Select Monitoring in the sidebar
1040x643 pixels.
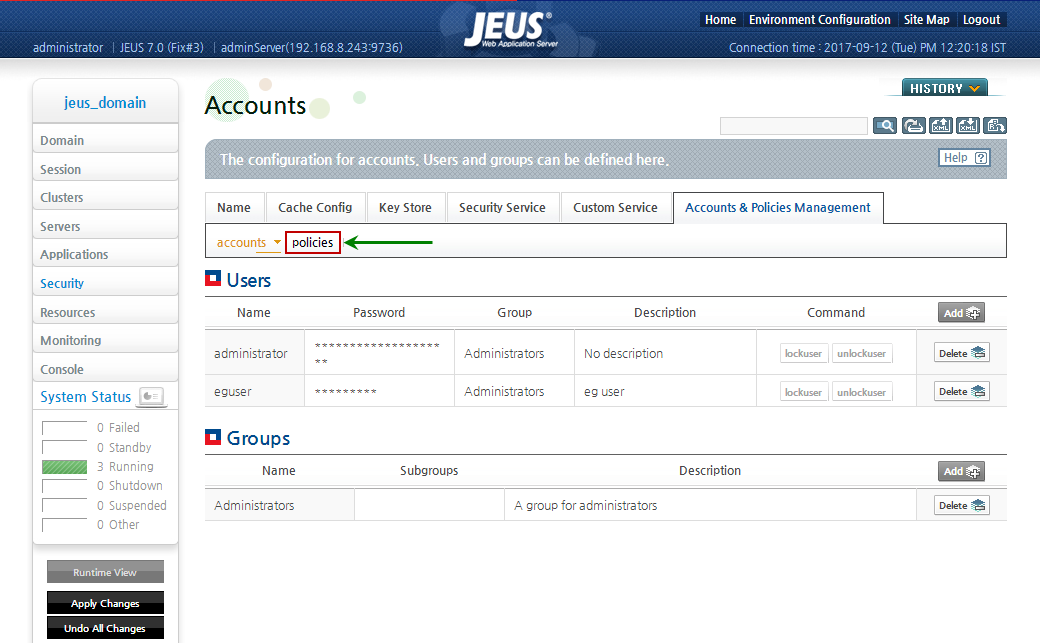coord(105,340)
